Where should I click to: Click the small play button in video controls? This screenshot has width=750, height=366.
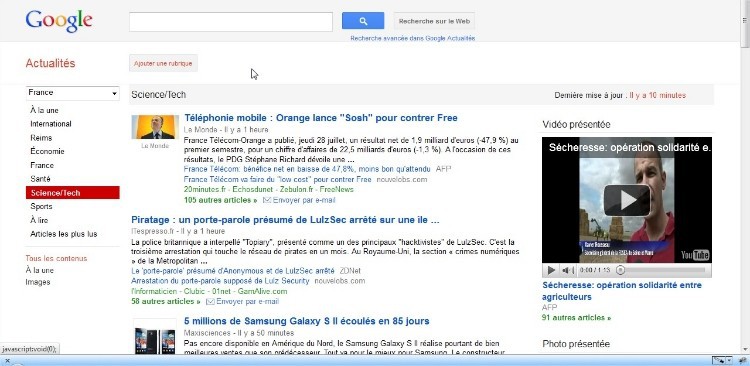(x=551, y=270)
